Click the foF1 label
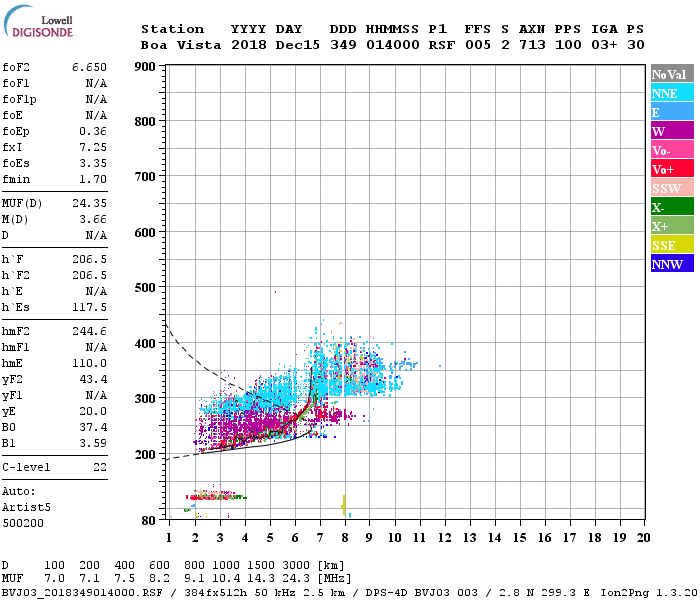This screenshot has height=600, width=700. pyautogui.click(x=16, y=83)
